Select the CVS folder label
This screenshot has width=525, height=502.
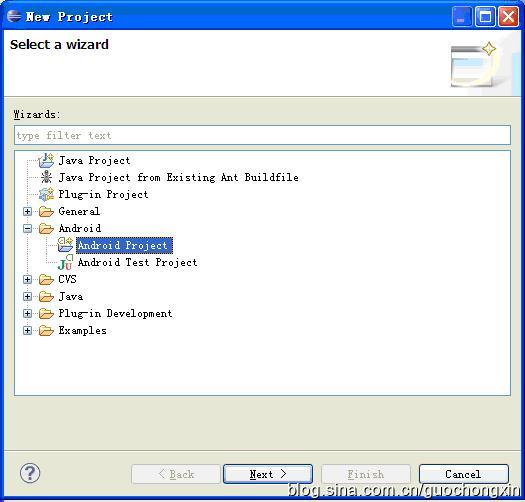click(67, 279)
